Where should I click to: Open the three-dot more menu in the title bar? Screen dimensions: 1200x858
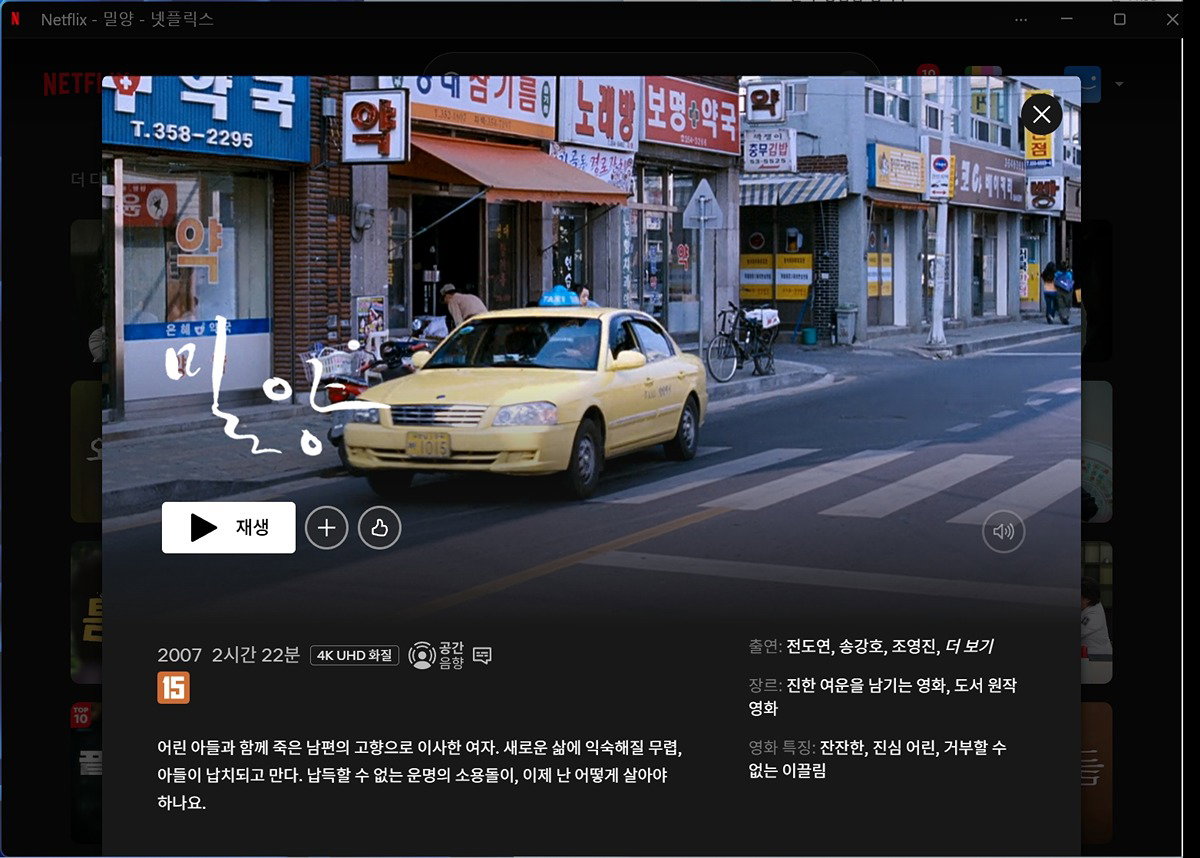(x=1020, y=19)
